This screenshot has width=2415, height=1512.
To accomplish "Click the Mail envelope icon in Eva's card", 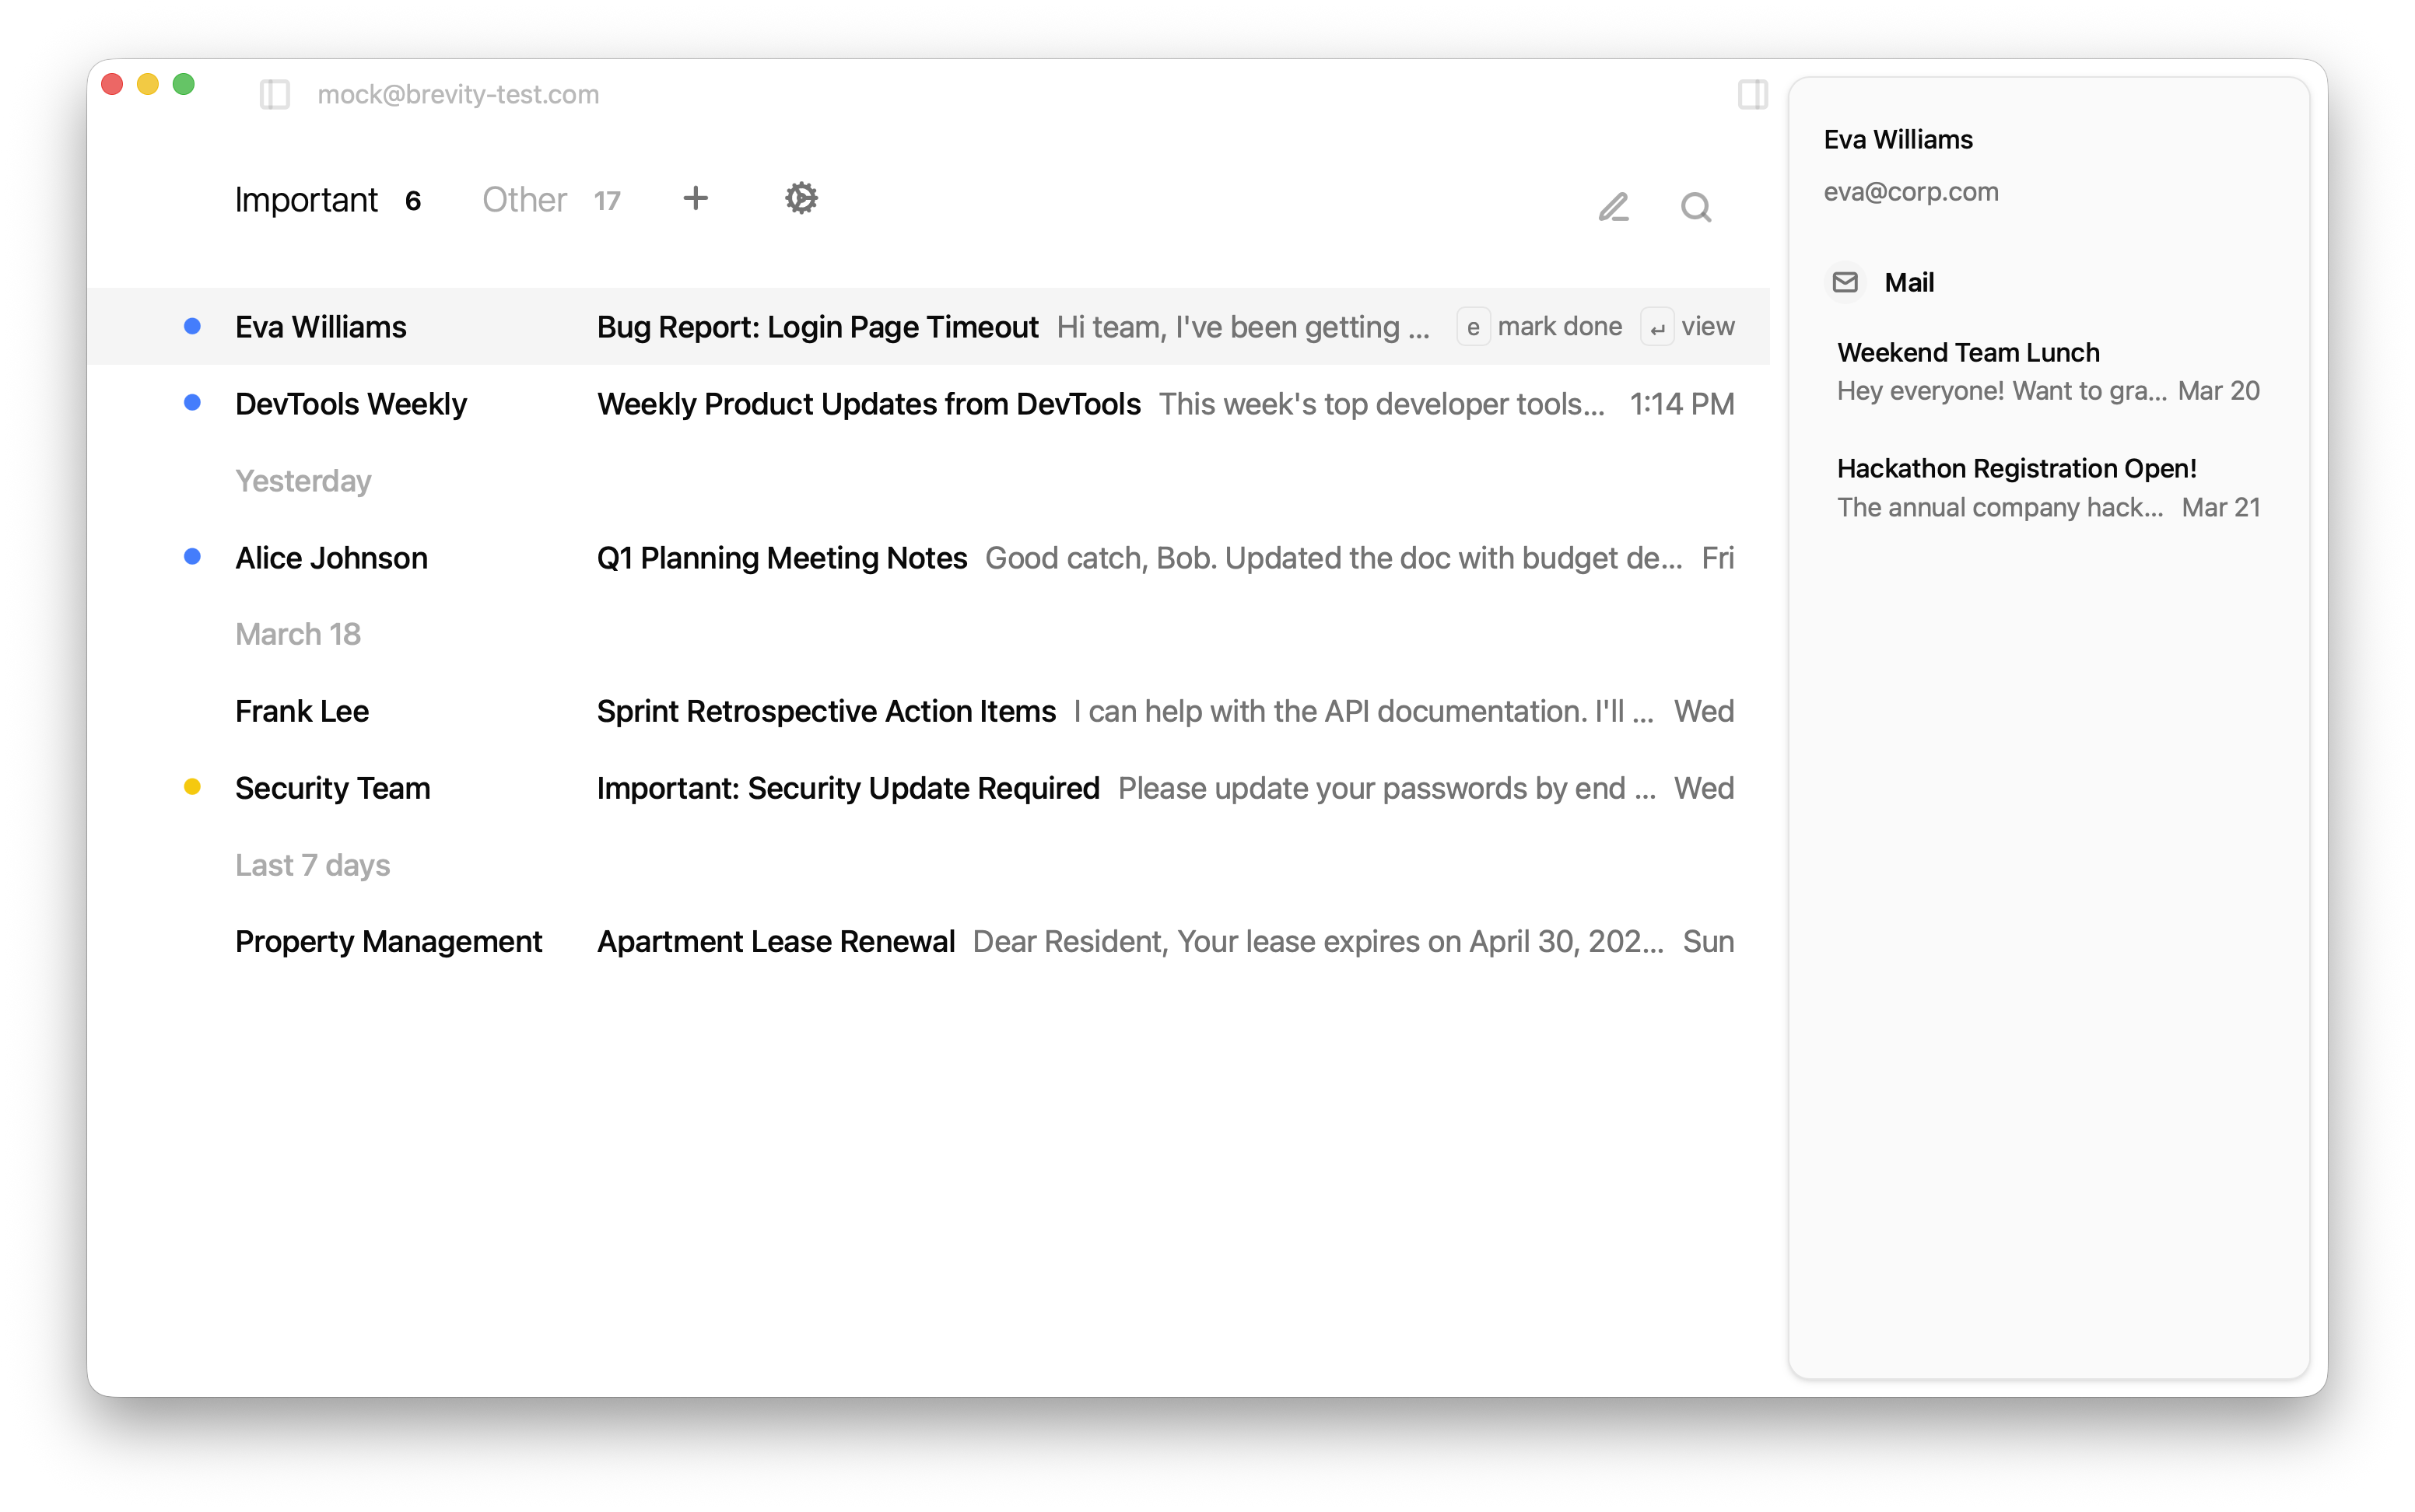I will [x=1845, y=282].
